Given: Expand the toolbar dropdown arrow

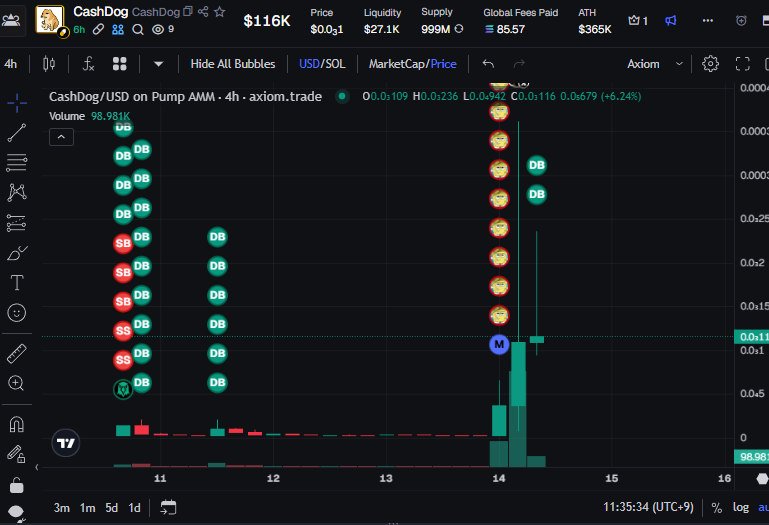Looking at the screenshot, I should click(x=158, y=64).
